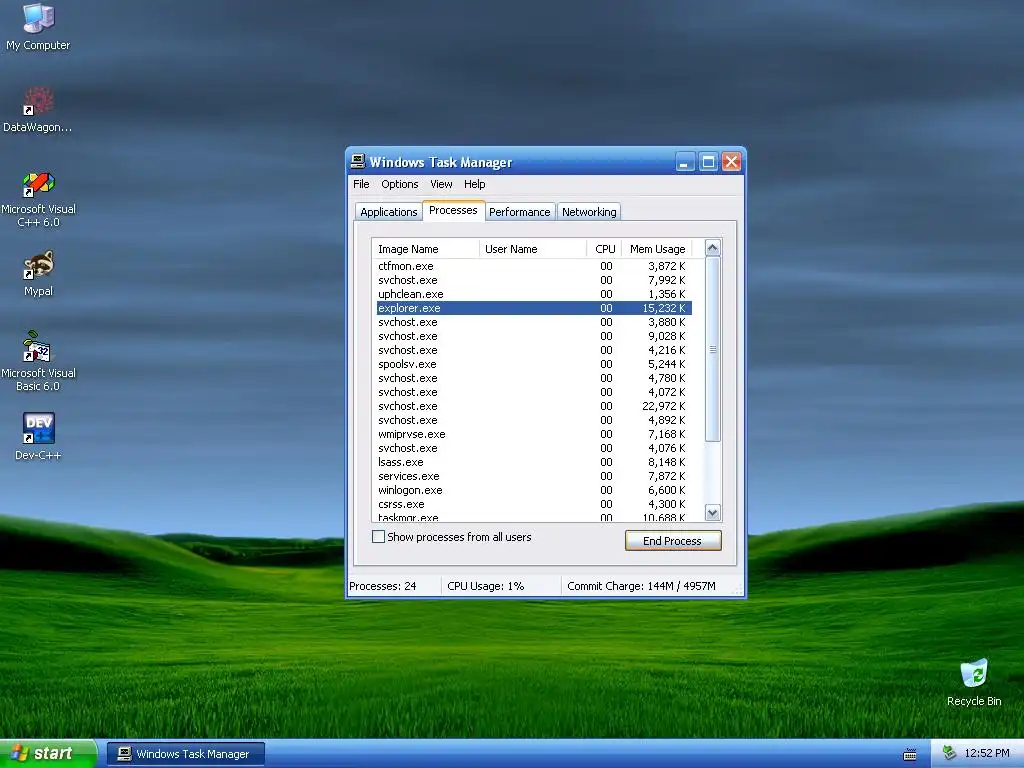Select the explorer.exe process row
The width and height of the screenshot is (1024, 768).
pos(534,308)
